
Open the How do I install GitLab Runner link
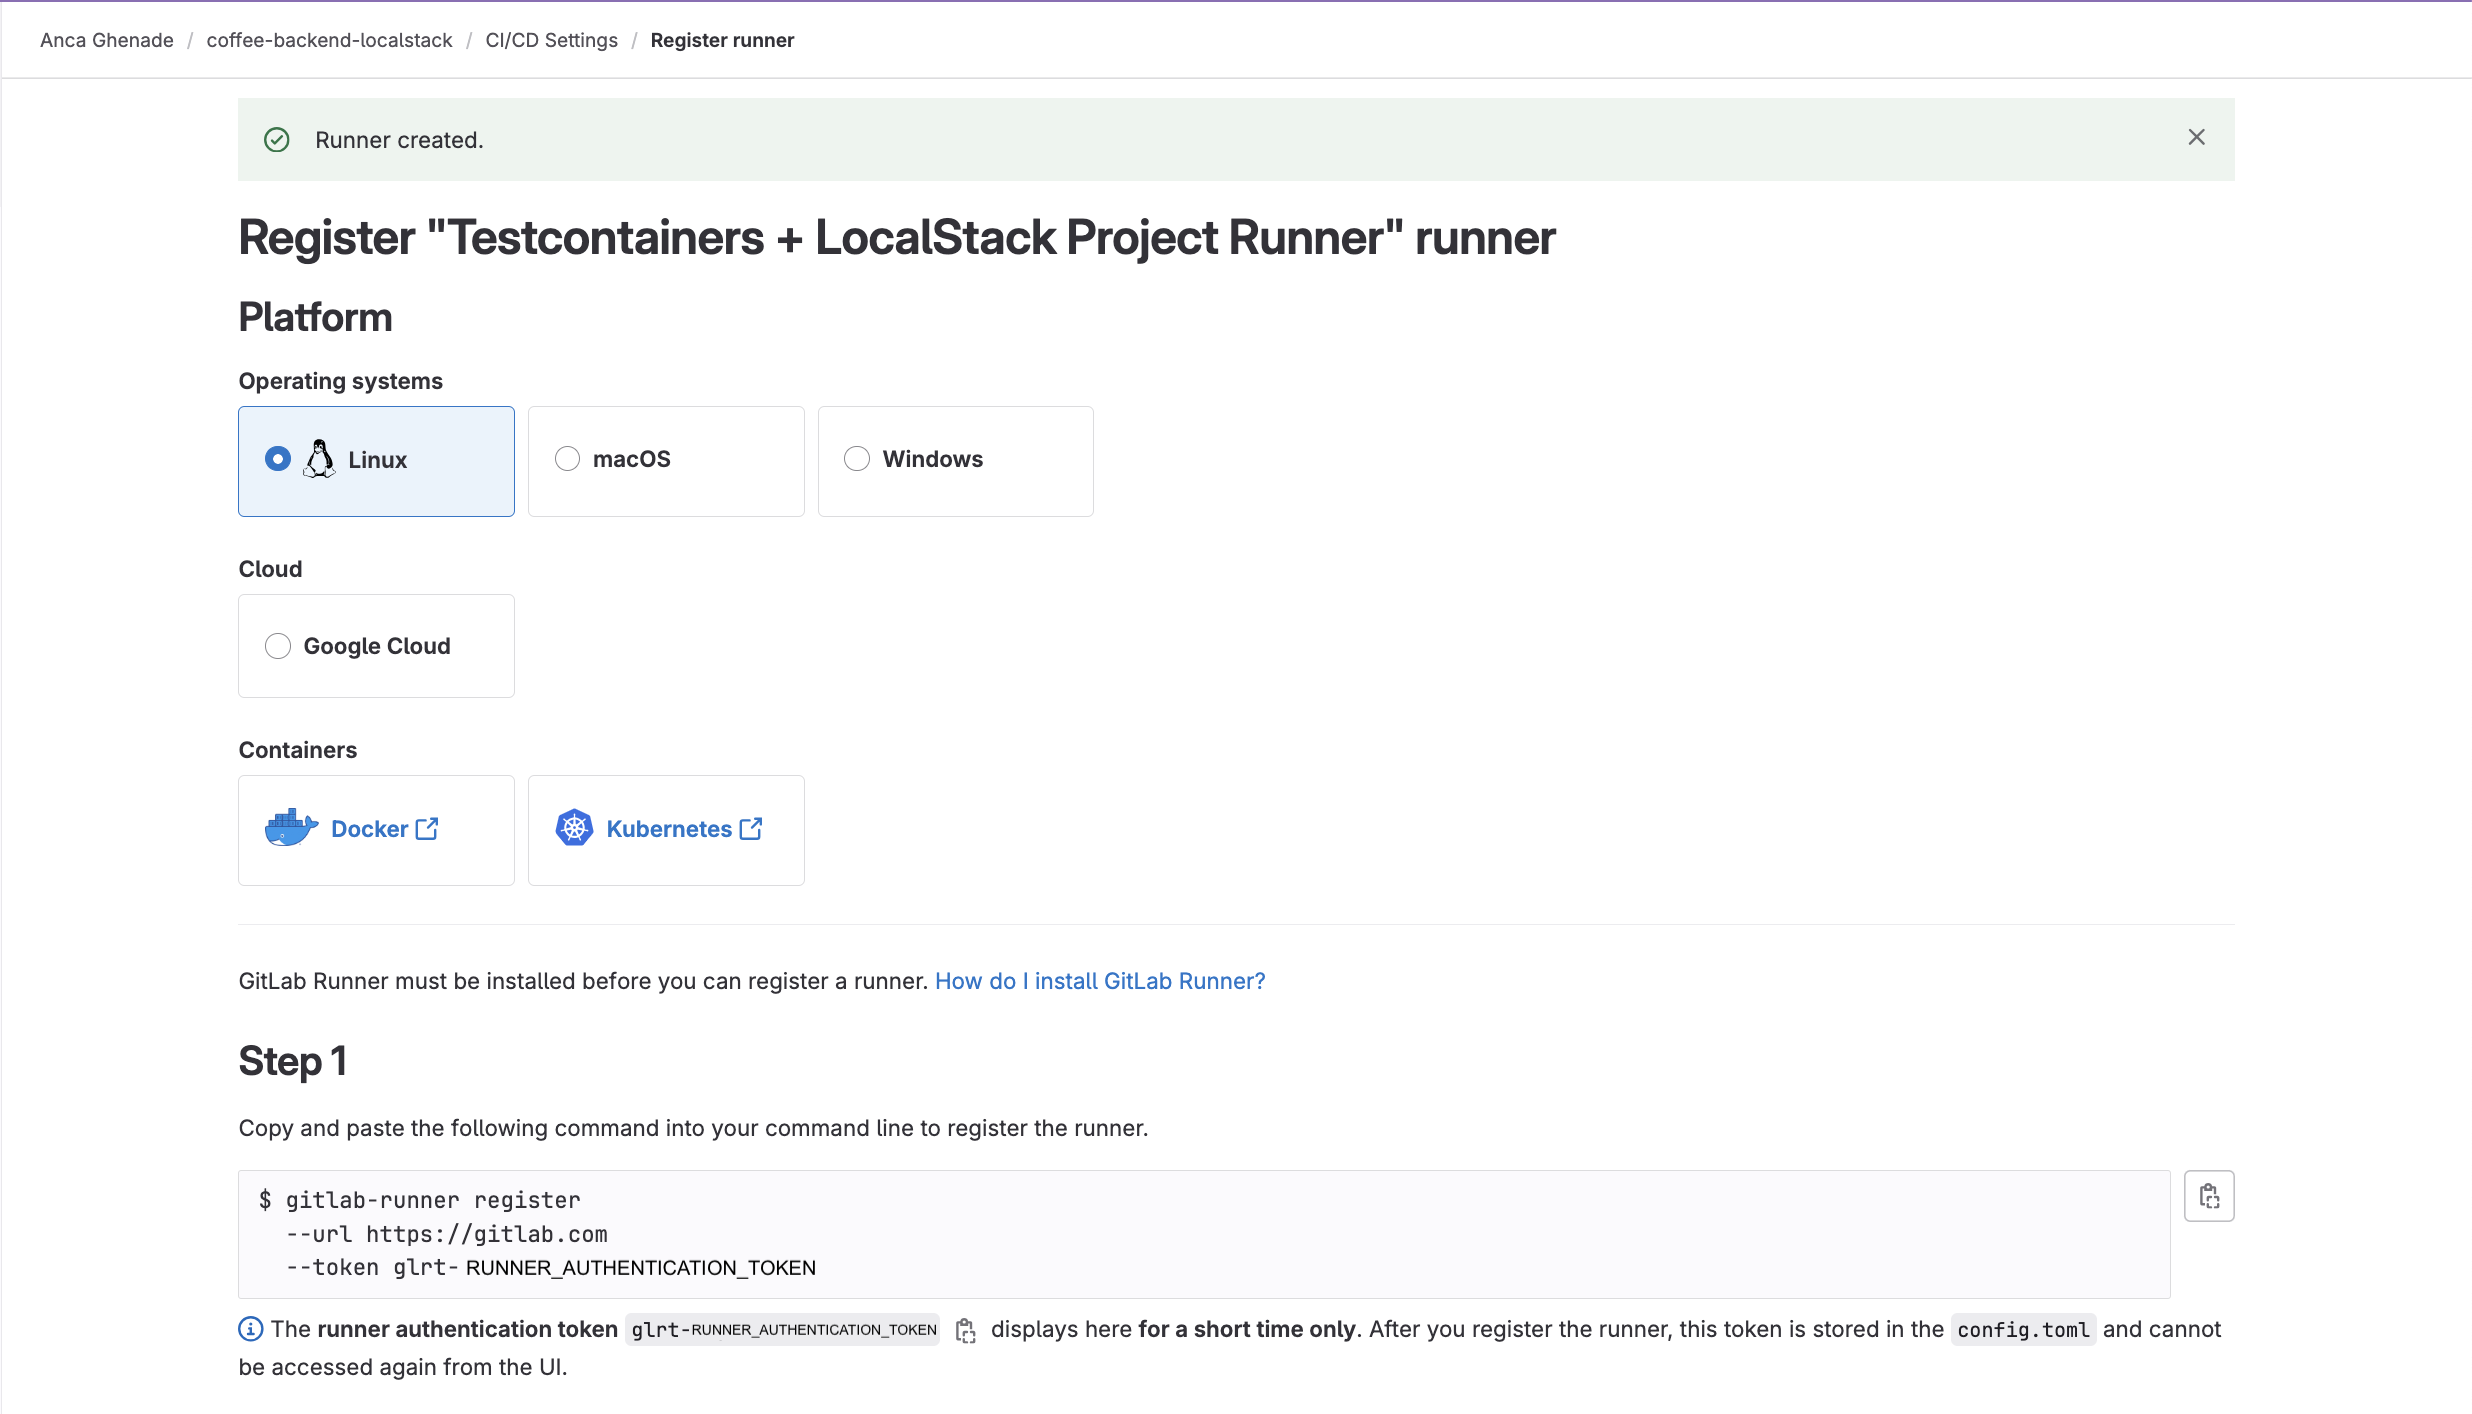pos(1098,981)
